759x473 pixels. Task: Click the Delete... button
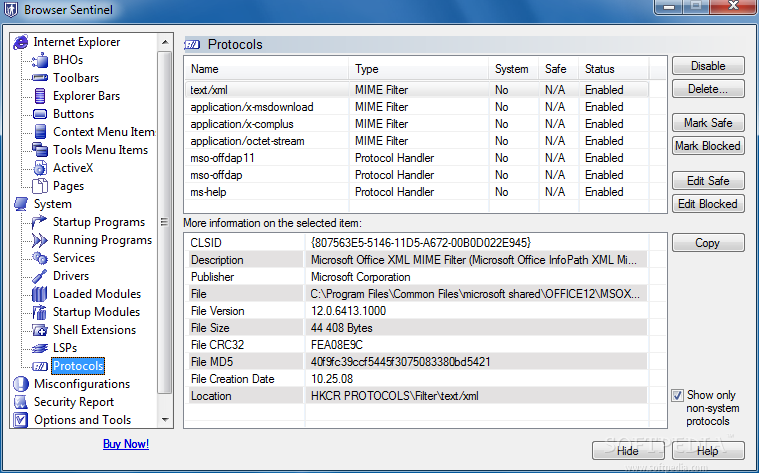point(708,89)
